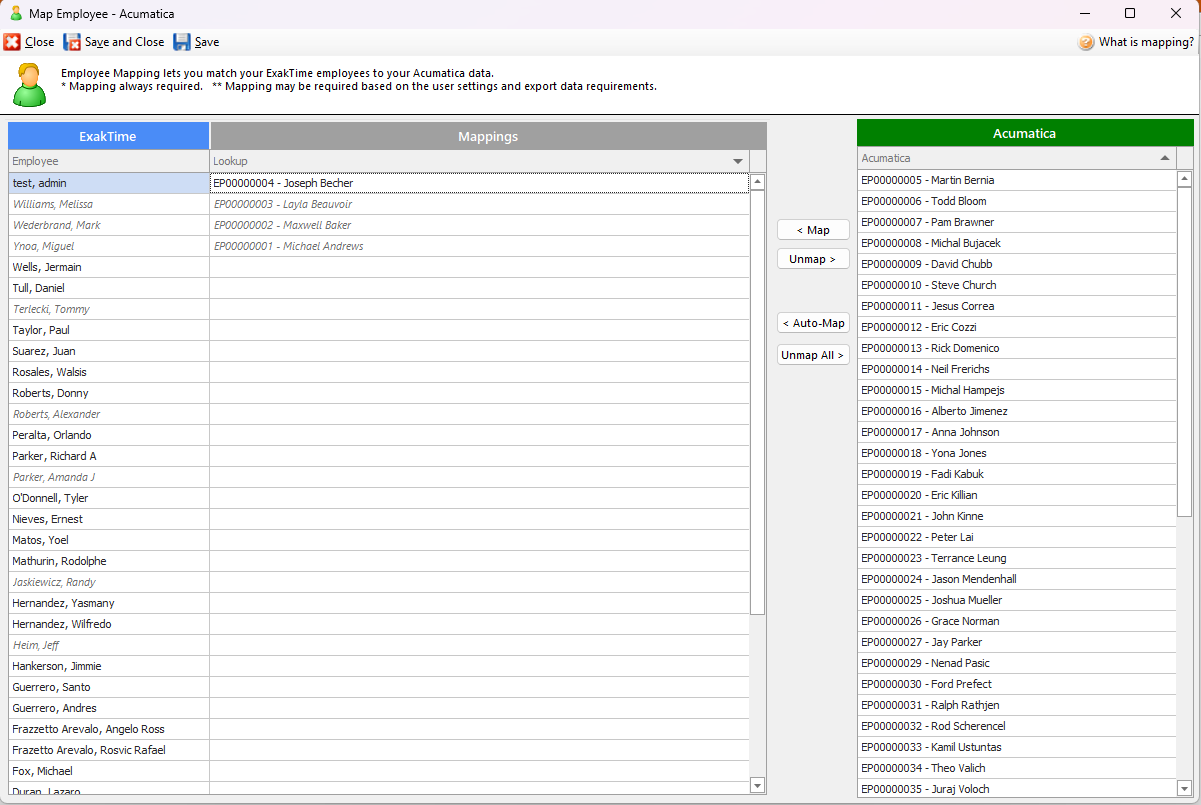
Task: Click mapping EP00000002 - Maxwell Baker
Action: pos(479,225)
